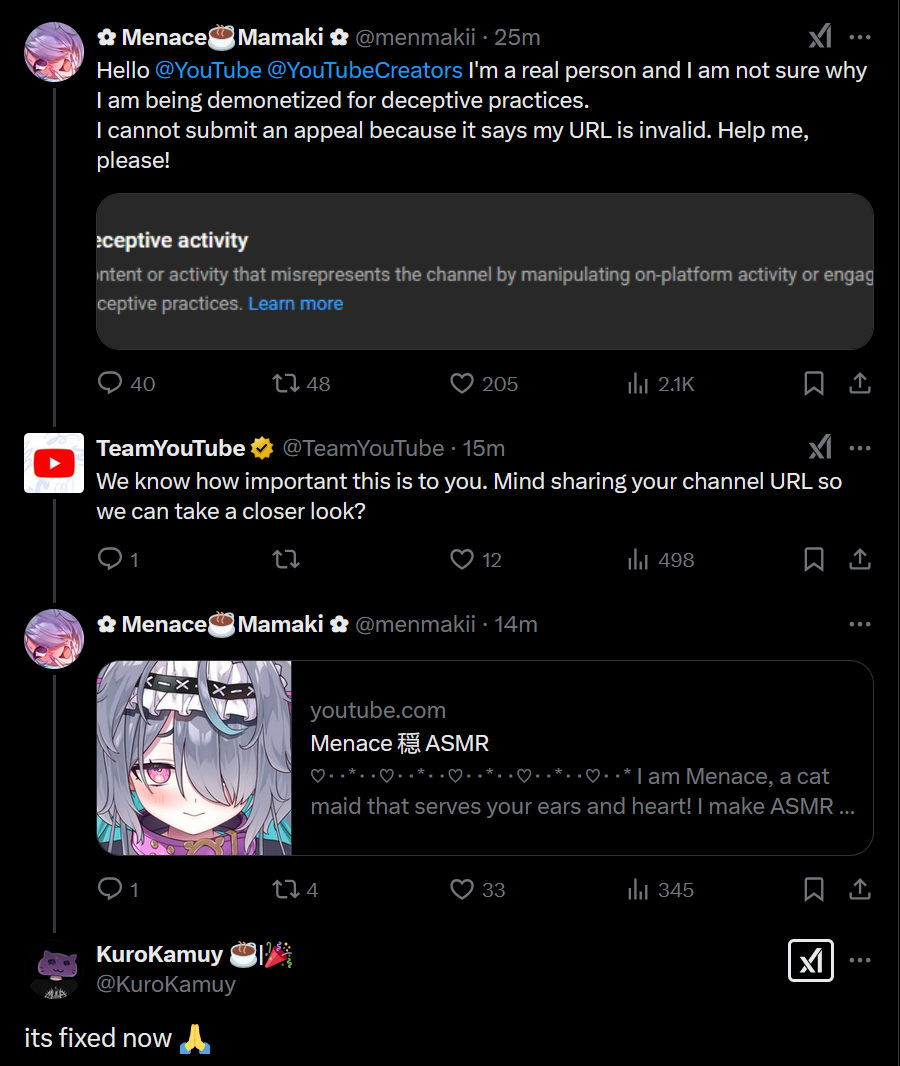Bookmark the TeamYouTube reply
Image resolution: width=900 pixels, height=1066 pixels.
tap(814, 560)
